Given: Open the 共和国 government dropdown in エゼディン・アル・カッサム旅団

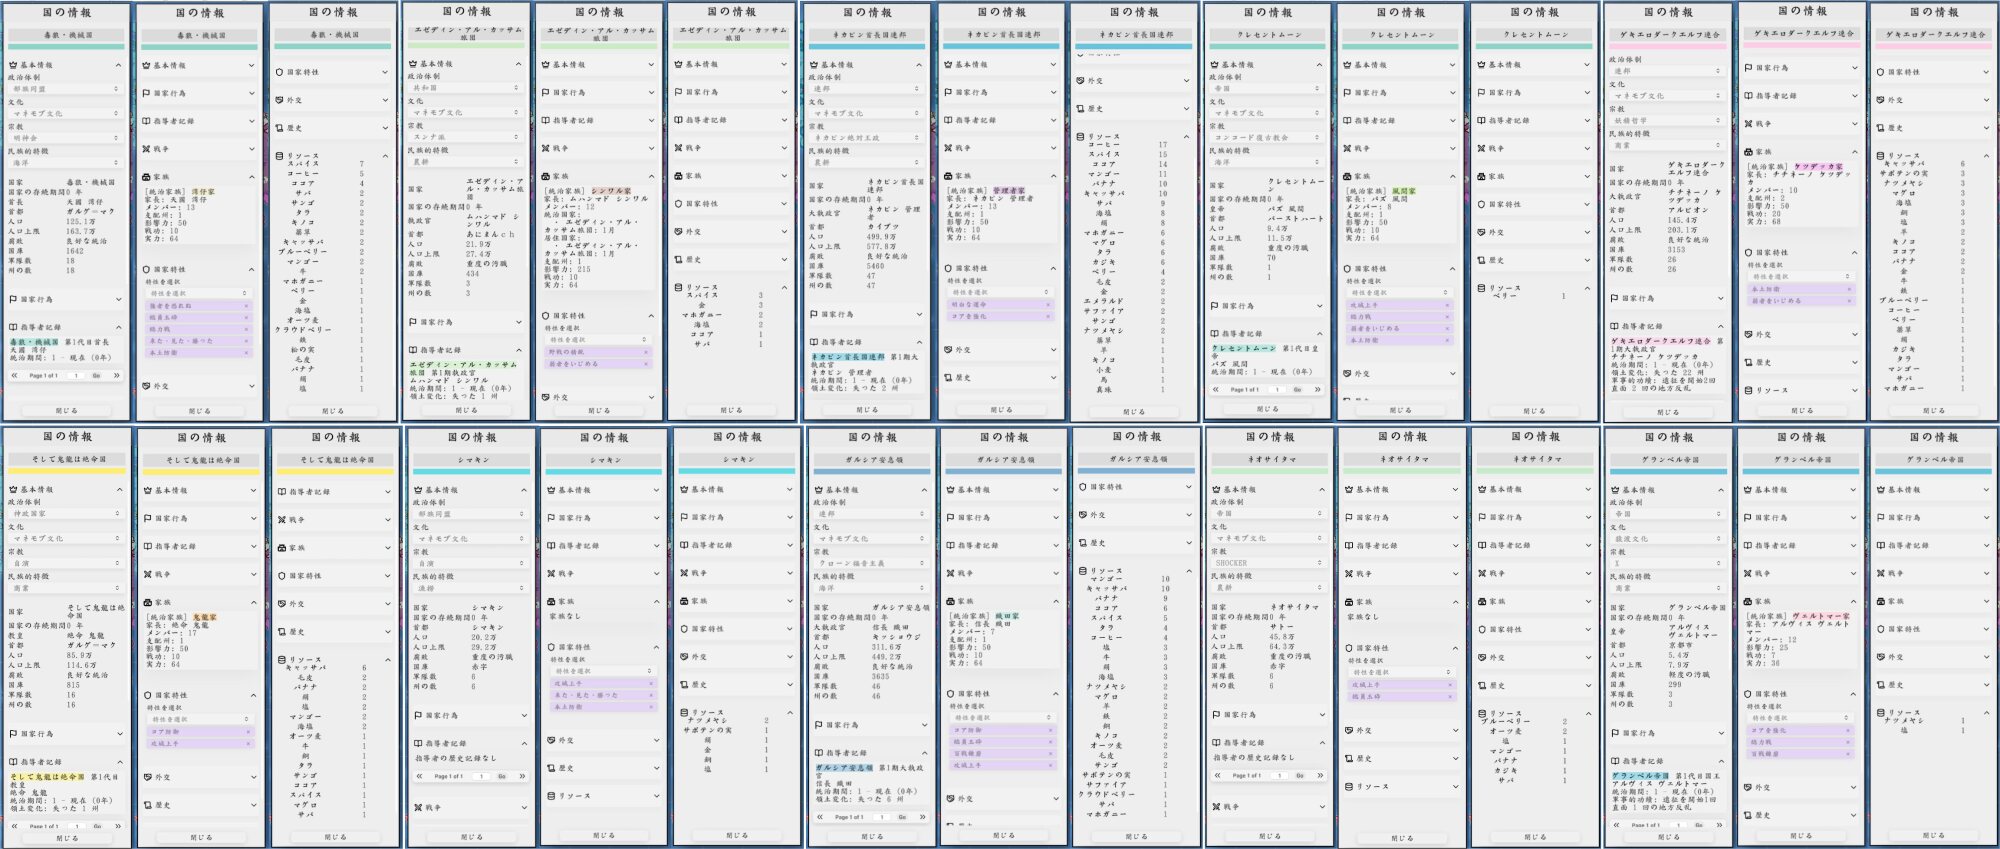Looking at the screenshot, I should [465, 88].
